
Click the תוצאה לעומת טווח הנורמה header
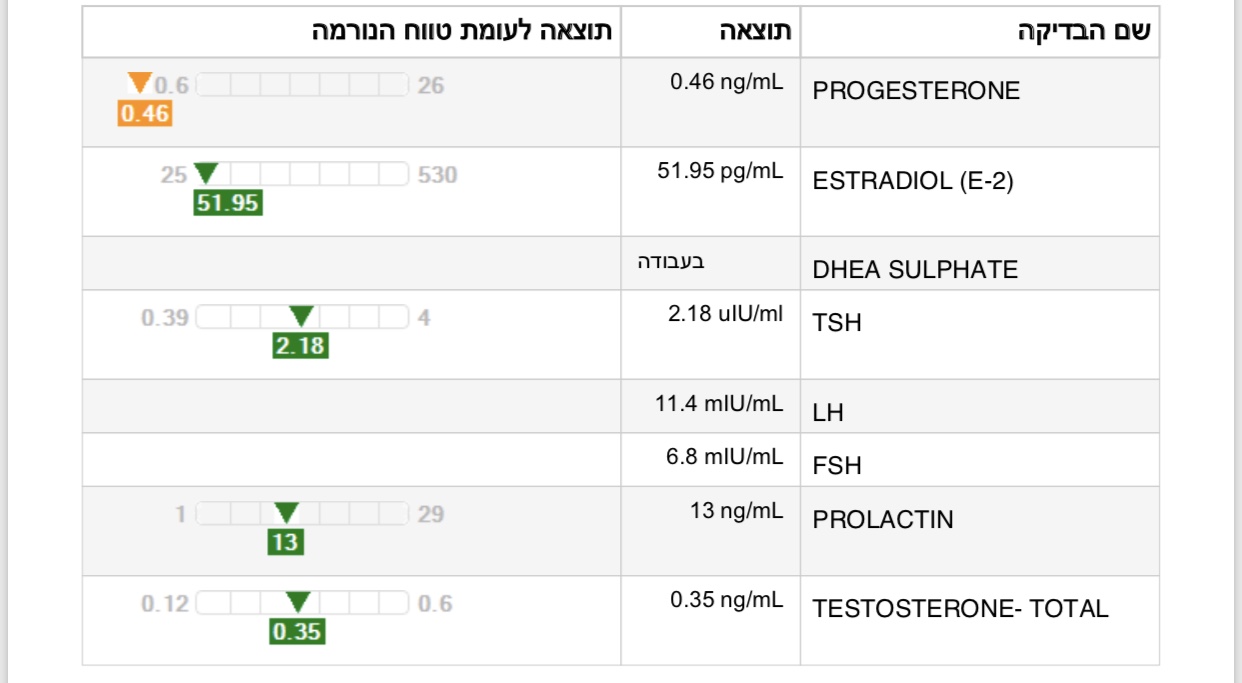click(462, 30)
